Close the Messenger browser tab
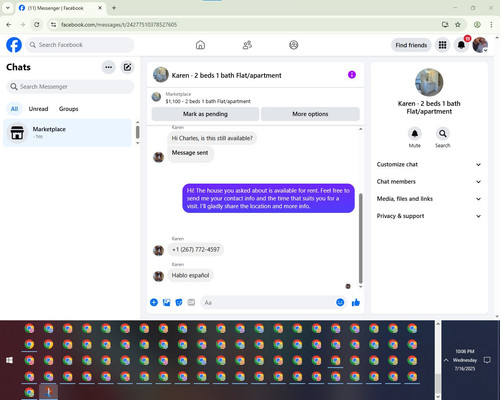 click(x=100, y=8)
